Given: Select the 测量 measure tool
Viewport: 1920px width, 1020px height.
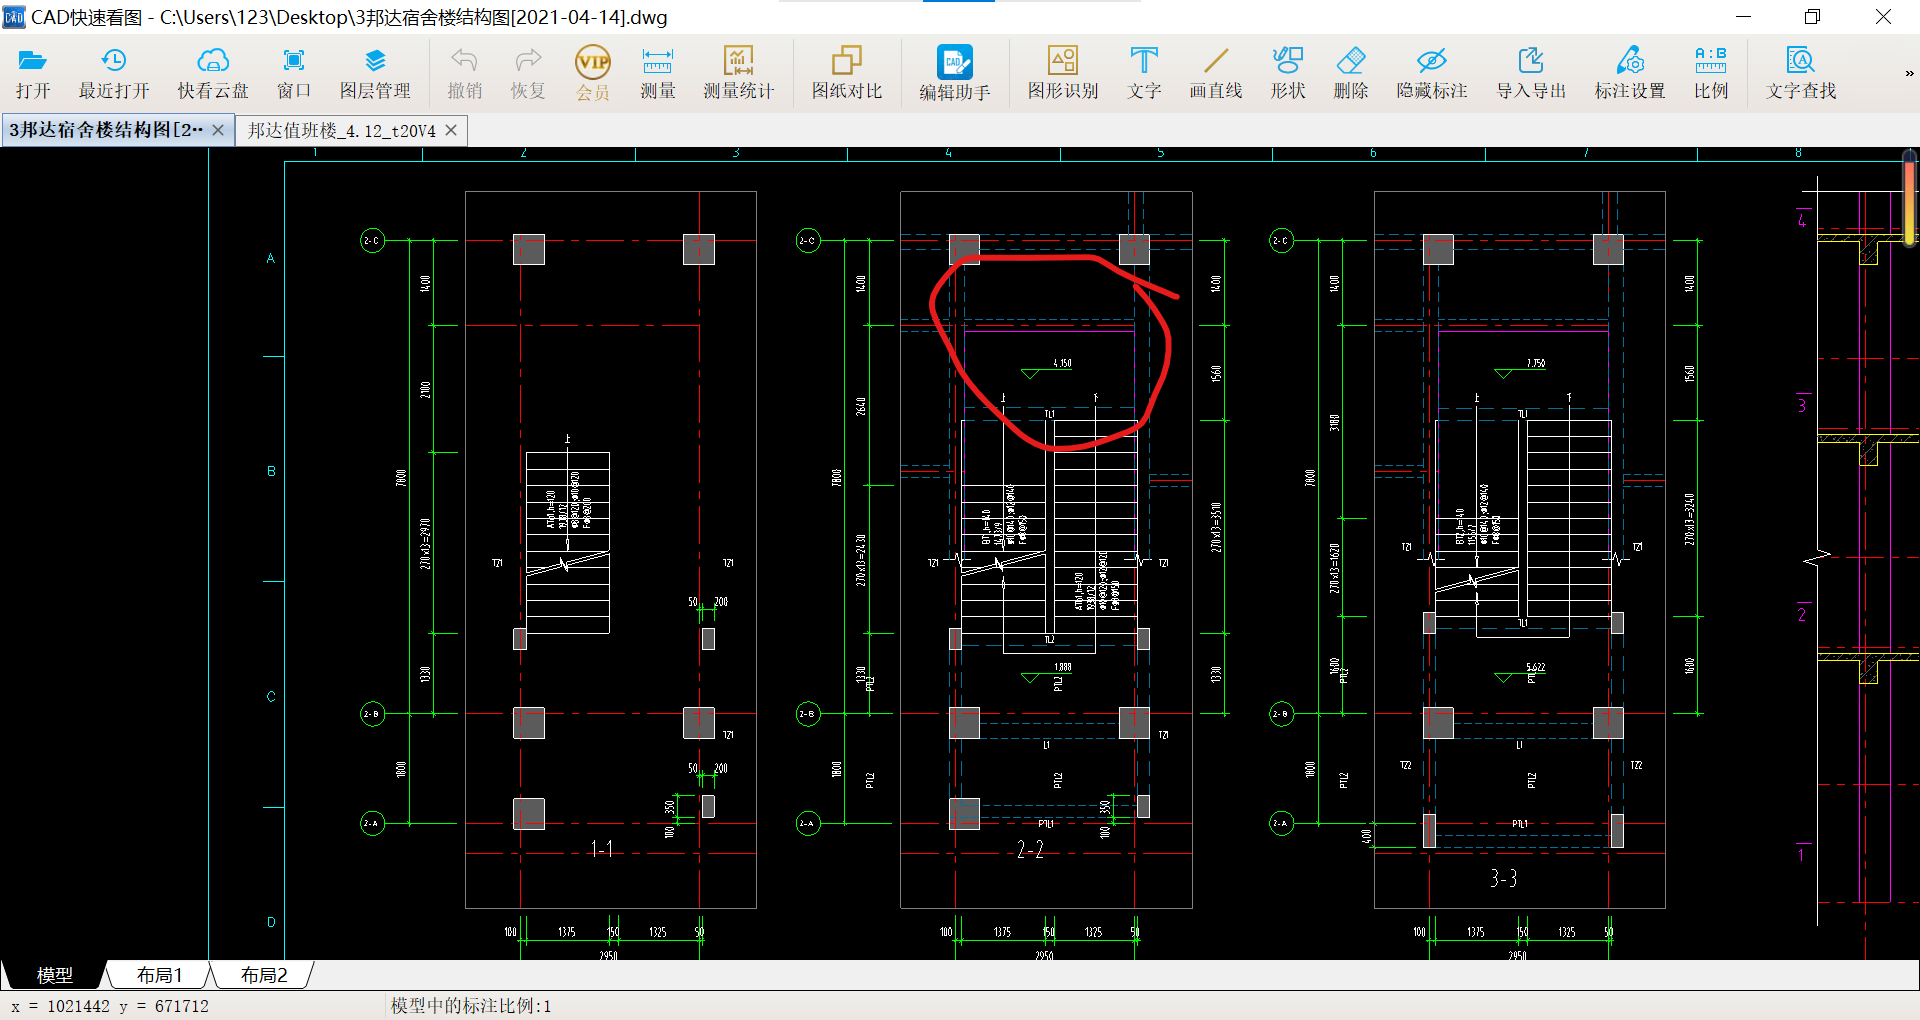Looking at the screenshot, I should click(x=658, y=74).
